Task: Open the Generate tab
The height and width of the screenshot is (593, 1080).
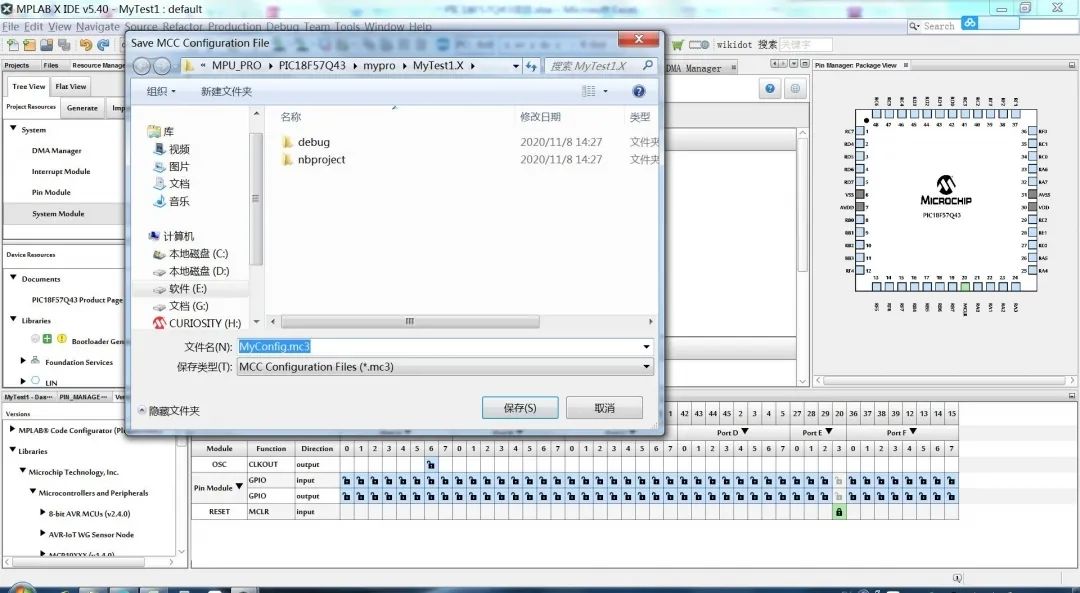Action: [x=82, y=108]
